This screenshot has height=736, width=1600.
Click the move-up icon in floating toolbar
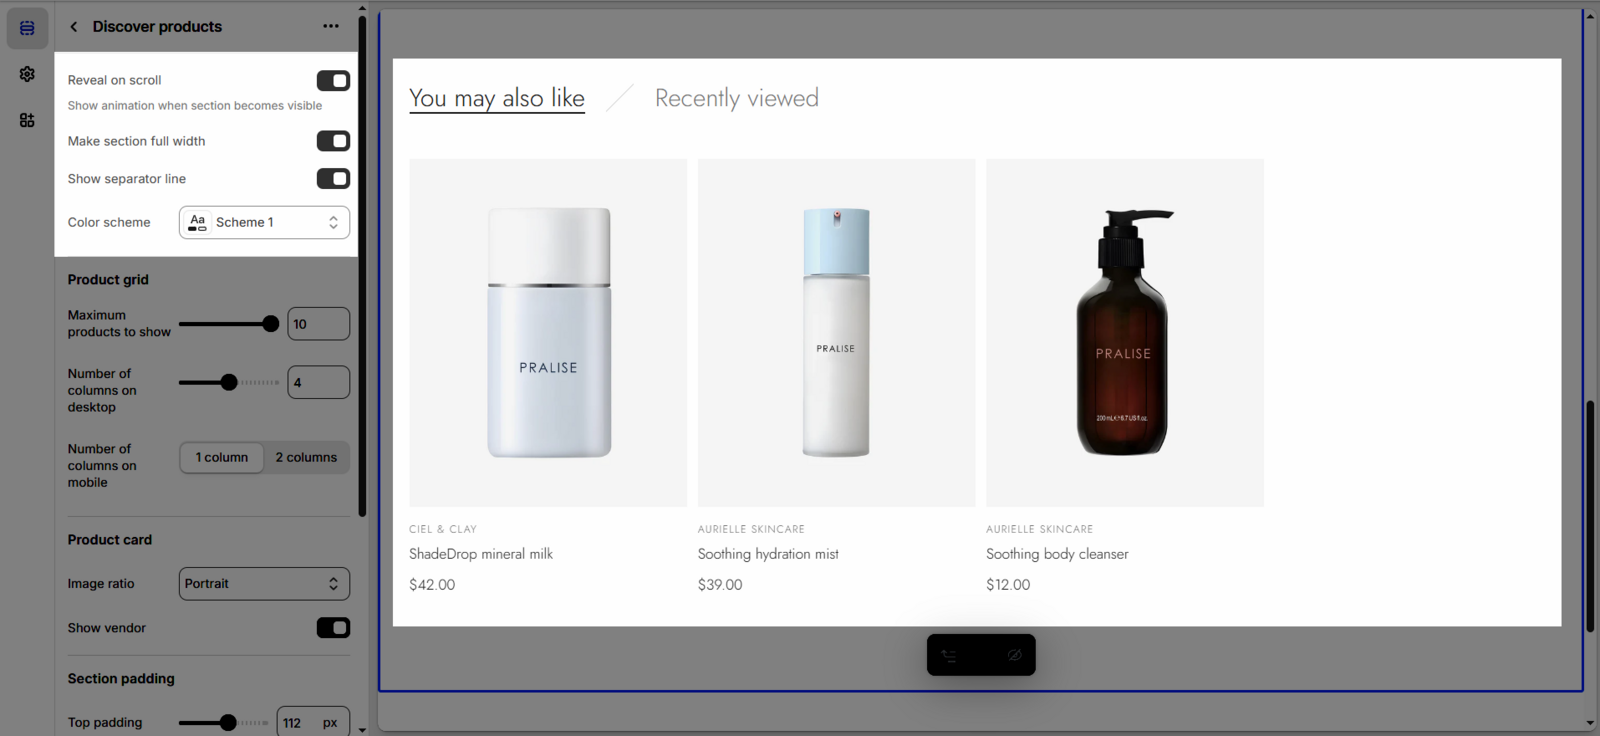(x=949, y=656)
